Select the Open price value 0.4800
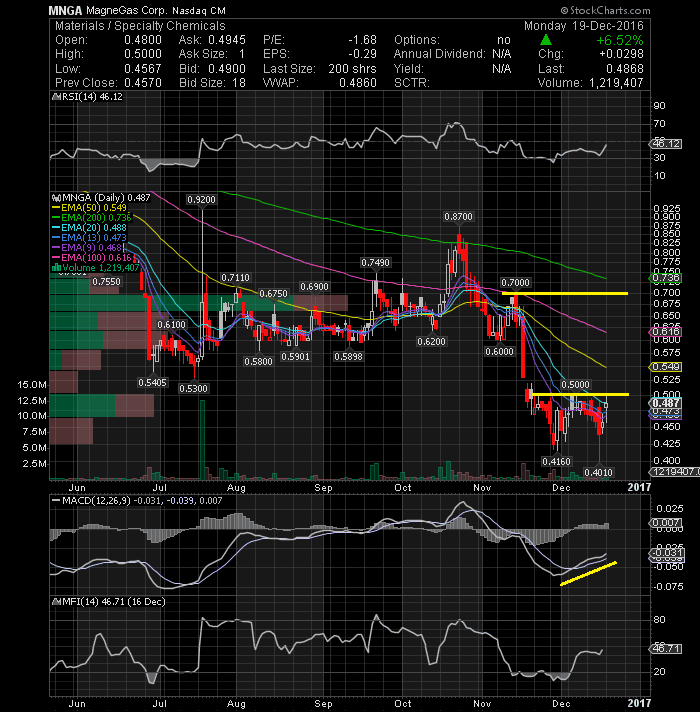Screen dimensions: 700x712 click(x=143, y=40)
